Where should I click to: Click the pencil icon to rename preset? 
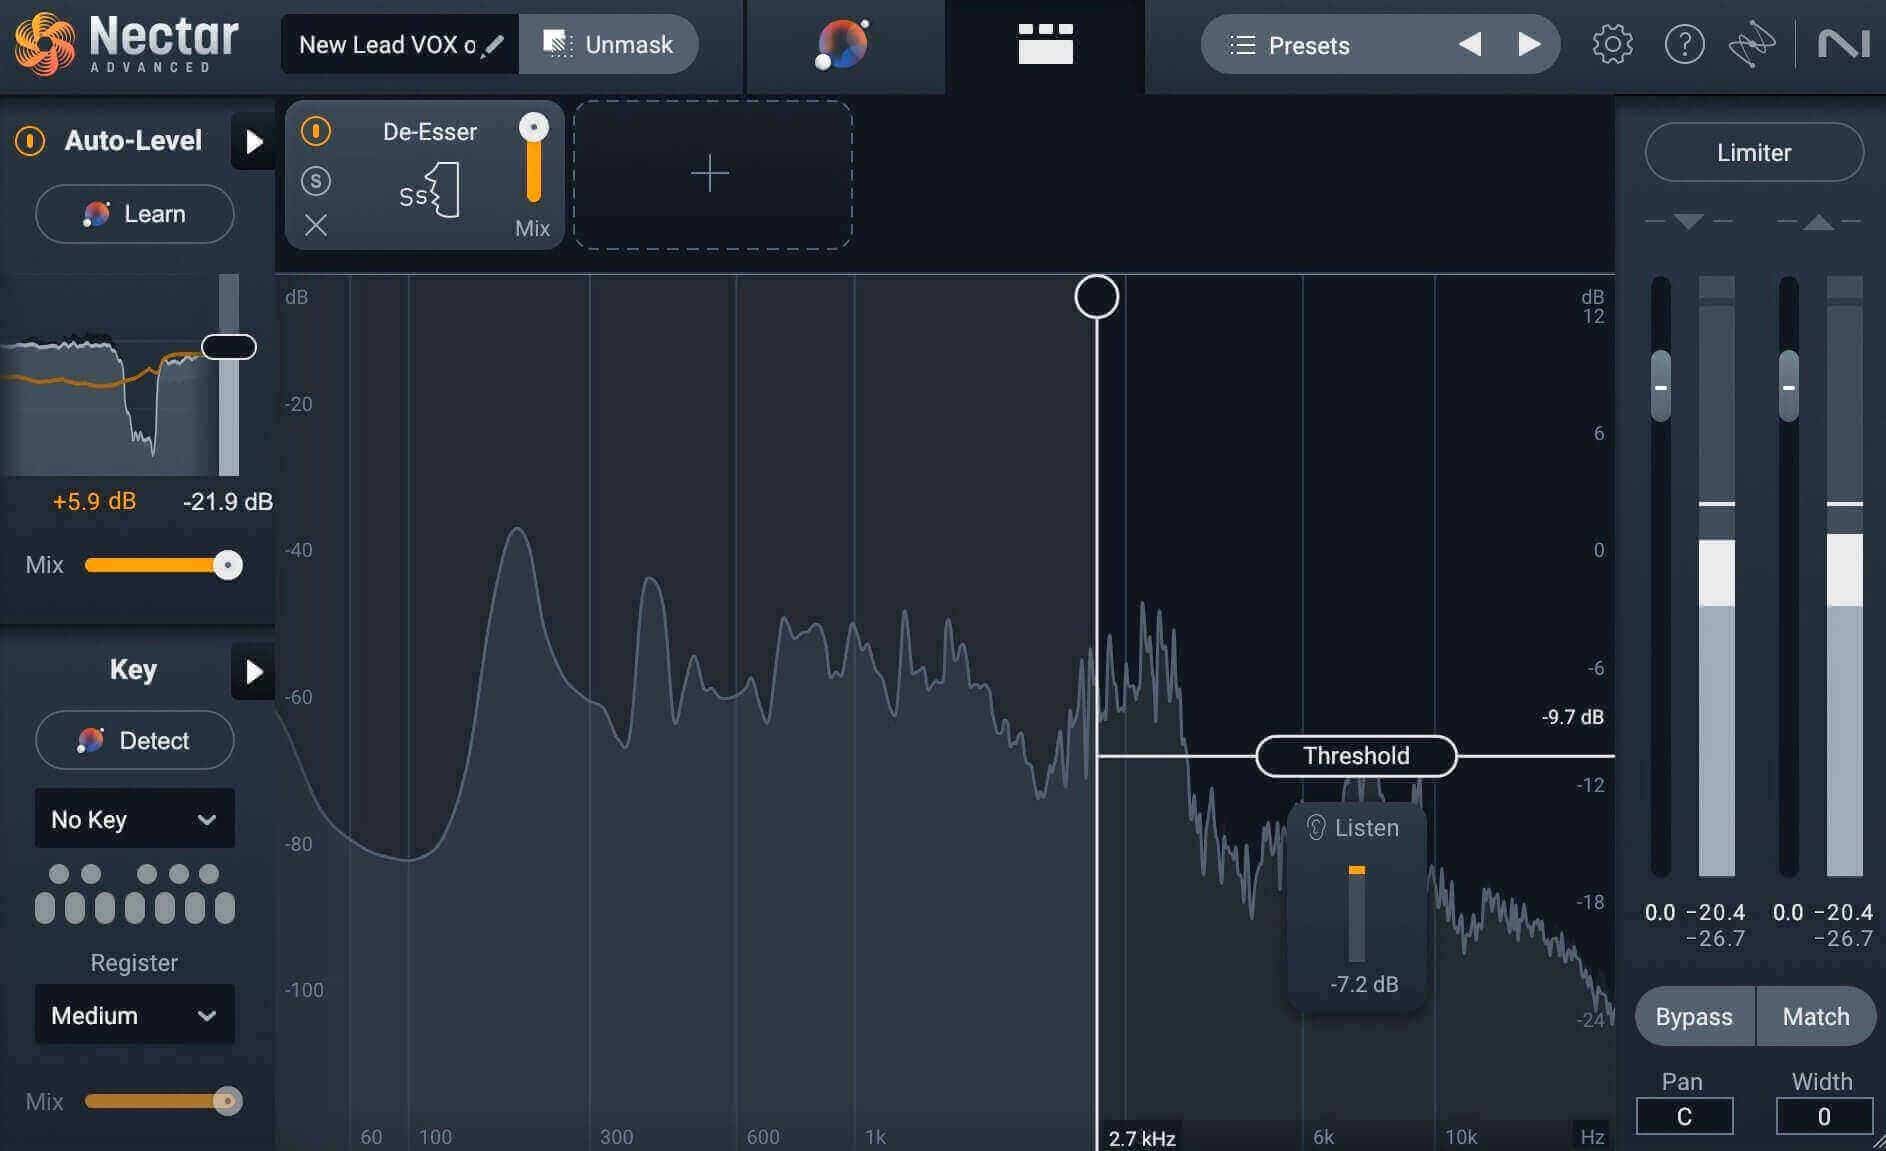tap(493, 45)
